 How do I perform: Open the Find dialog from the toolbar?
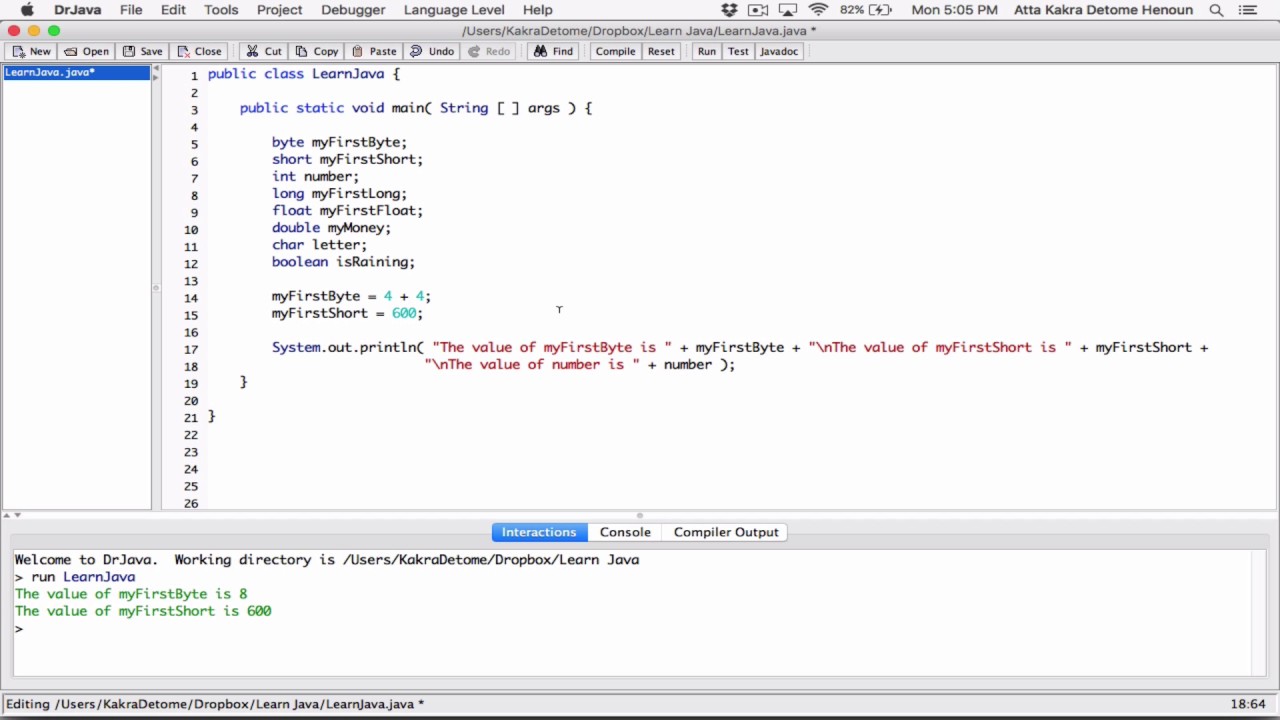coord(553,51)
